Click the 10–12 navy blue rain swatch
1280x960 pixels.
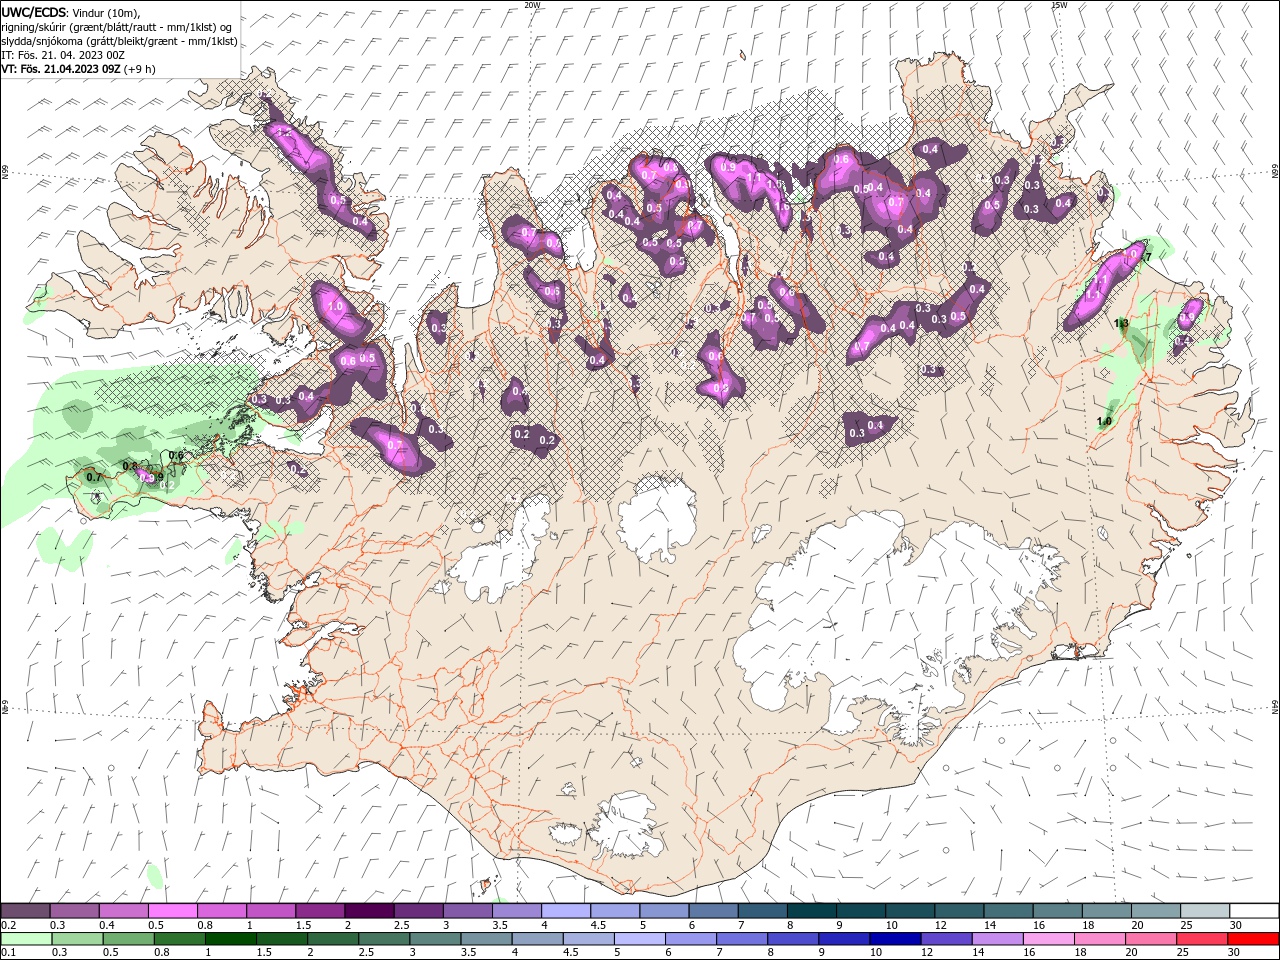(894, 939)
